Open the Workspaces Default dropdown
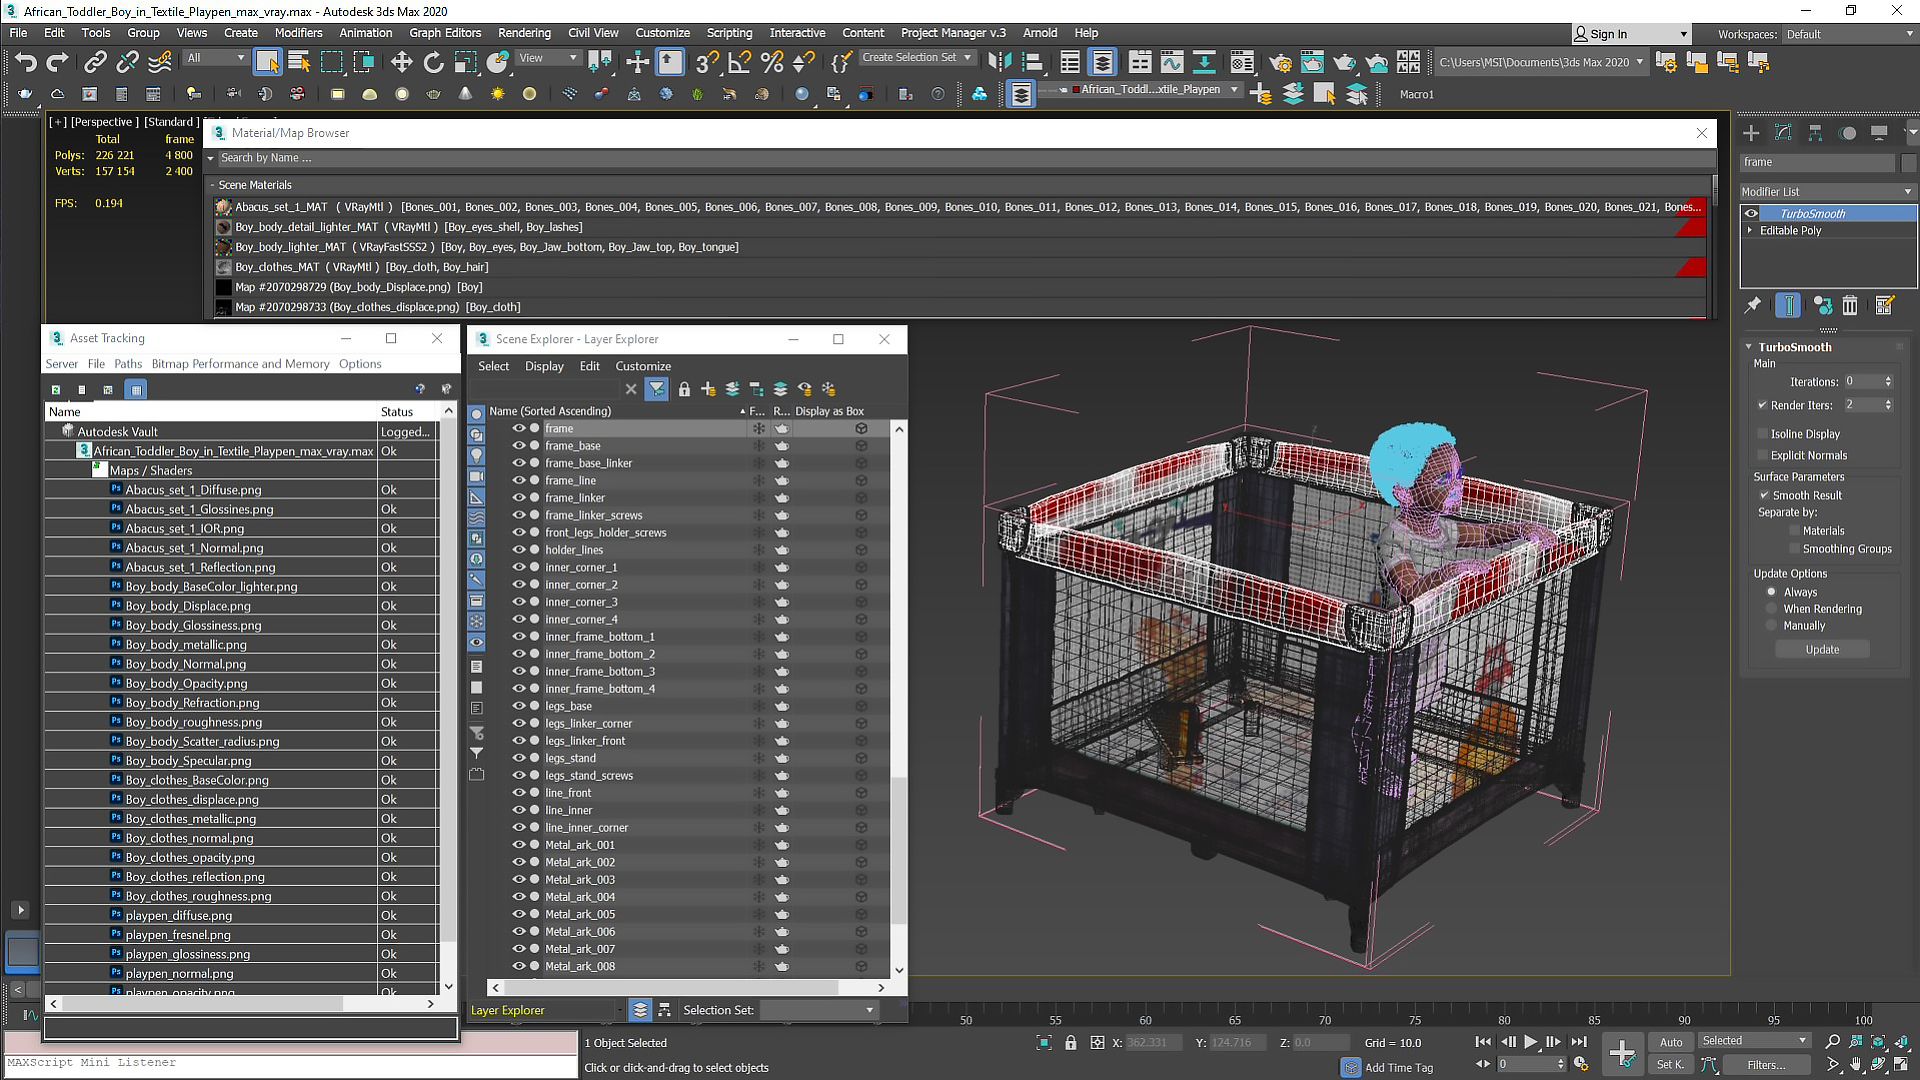The width and height of the screenshot is (1920, 1080). [1849, 34]
